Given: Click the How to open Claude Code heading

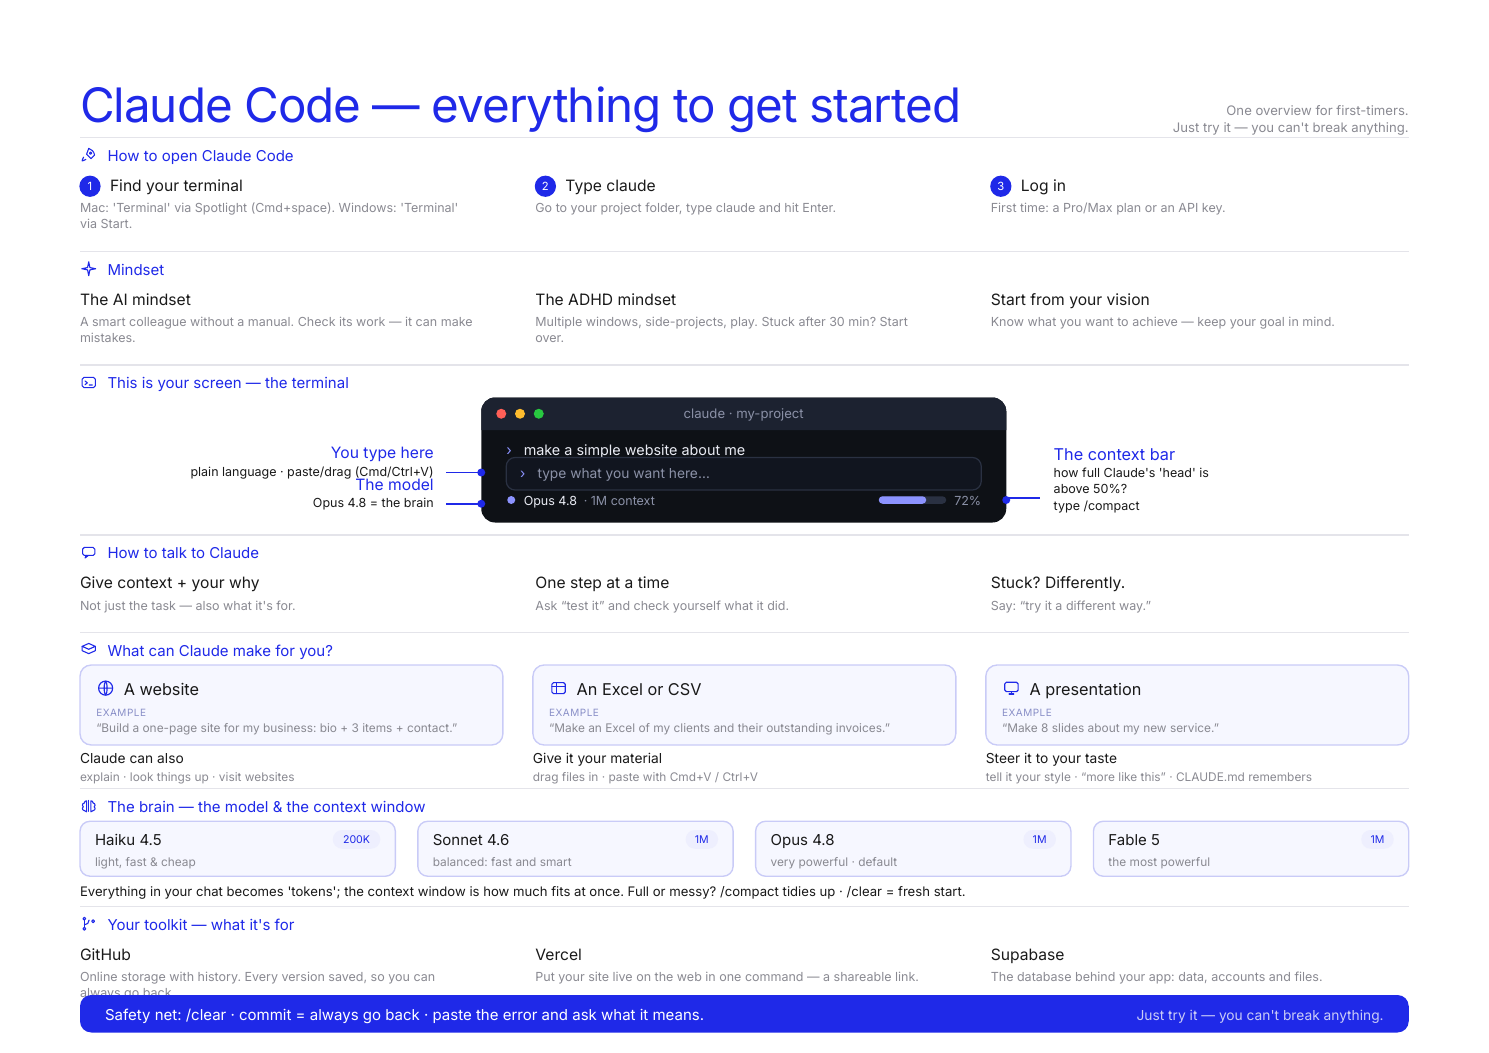Looking at the screenshot, I should (x=200, y=156).
